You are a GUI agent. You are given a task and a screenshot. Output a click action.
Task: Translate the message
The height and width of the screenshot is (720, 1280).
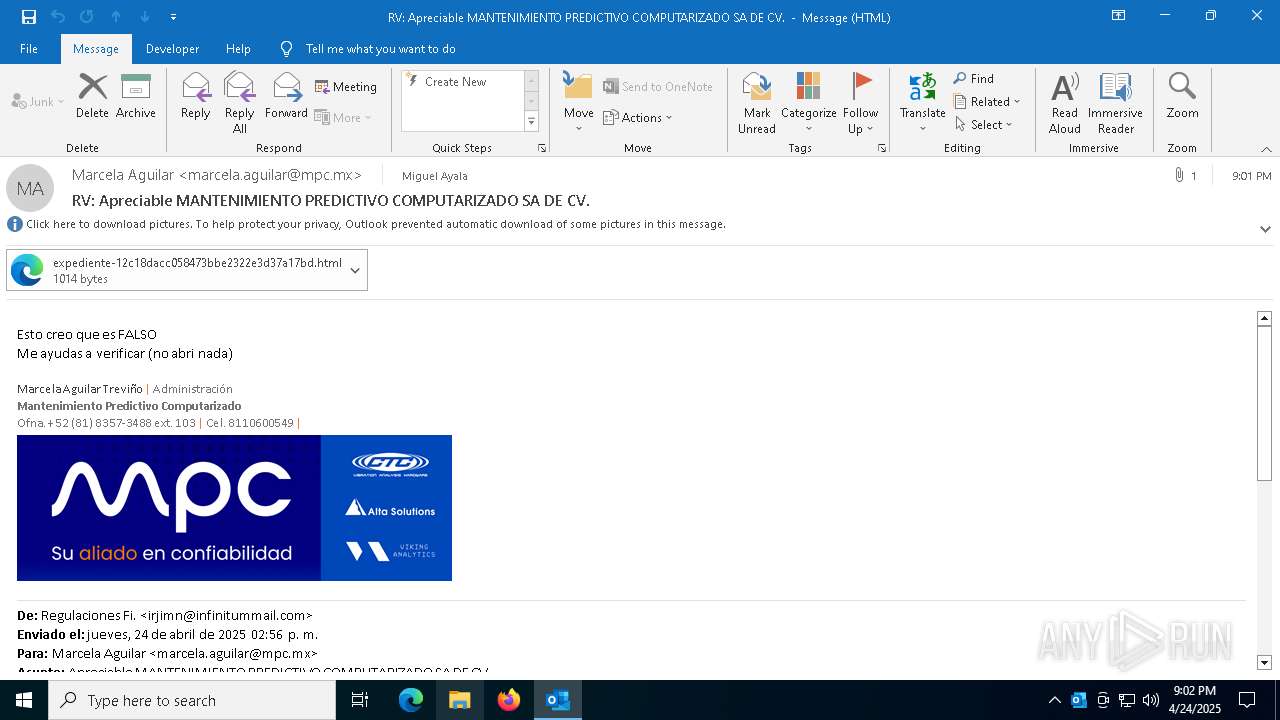[922, 103]
